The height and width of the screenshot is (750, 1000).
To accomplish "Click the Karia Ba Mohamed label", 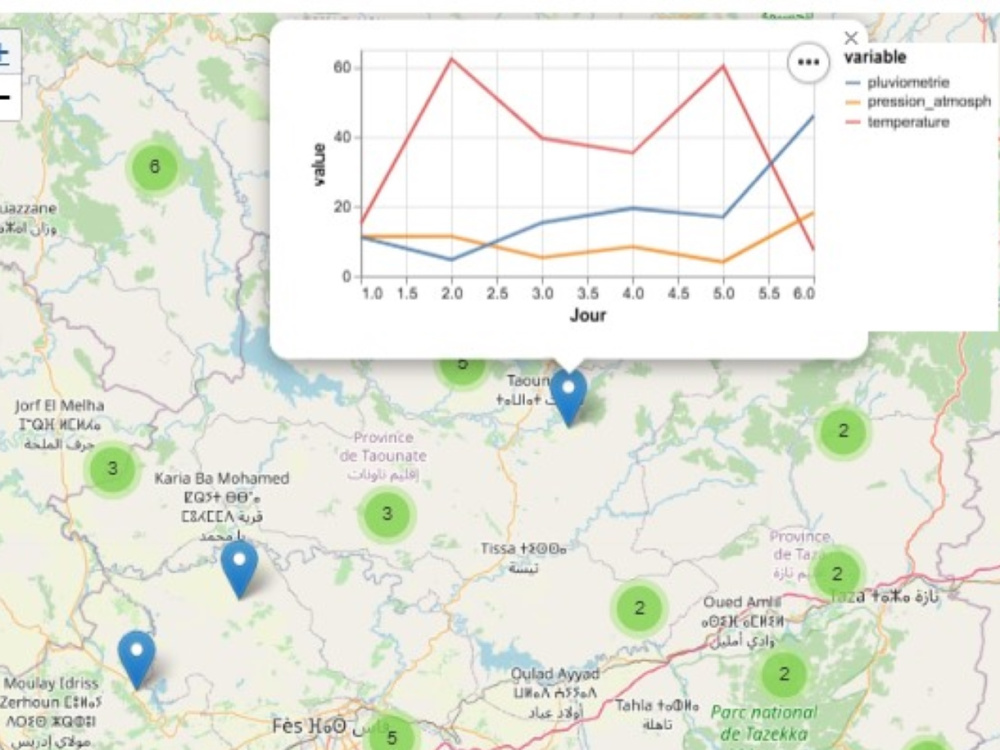I will pos(221,507).
